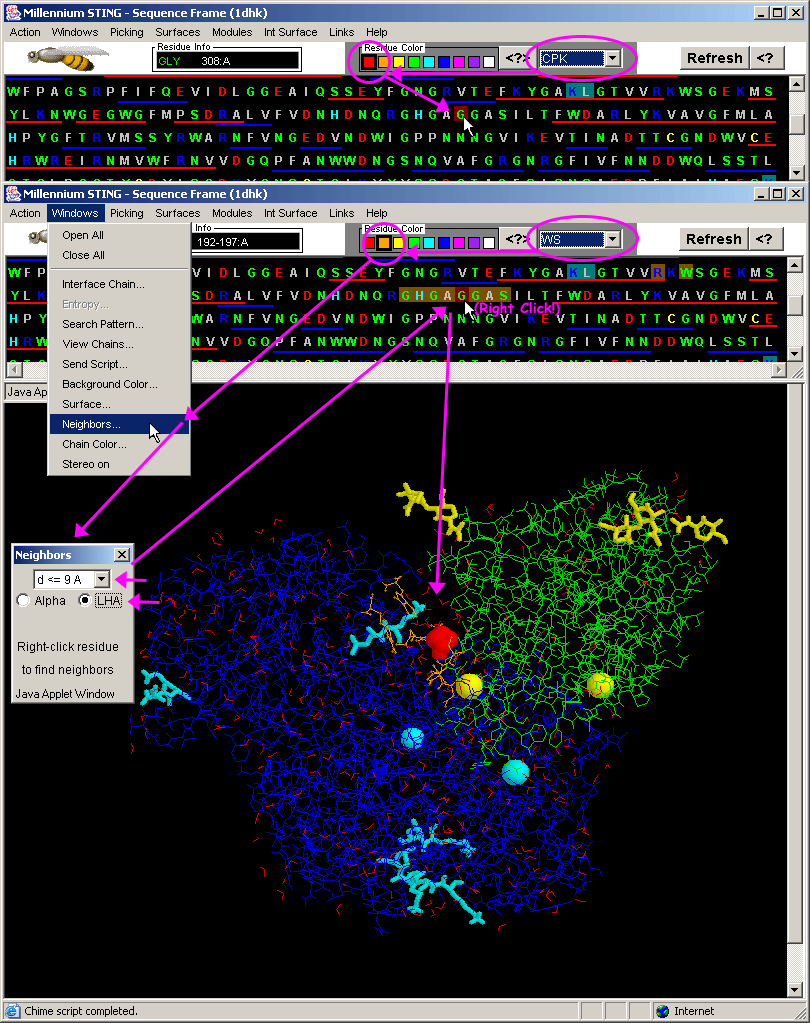The height and width of the screenshot is (1023, 810).
Task: Pick the magenta residue color swatch in top window
Action: (x=458, y=62)
